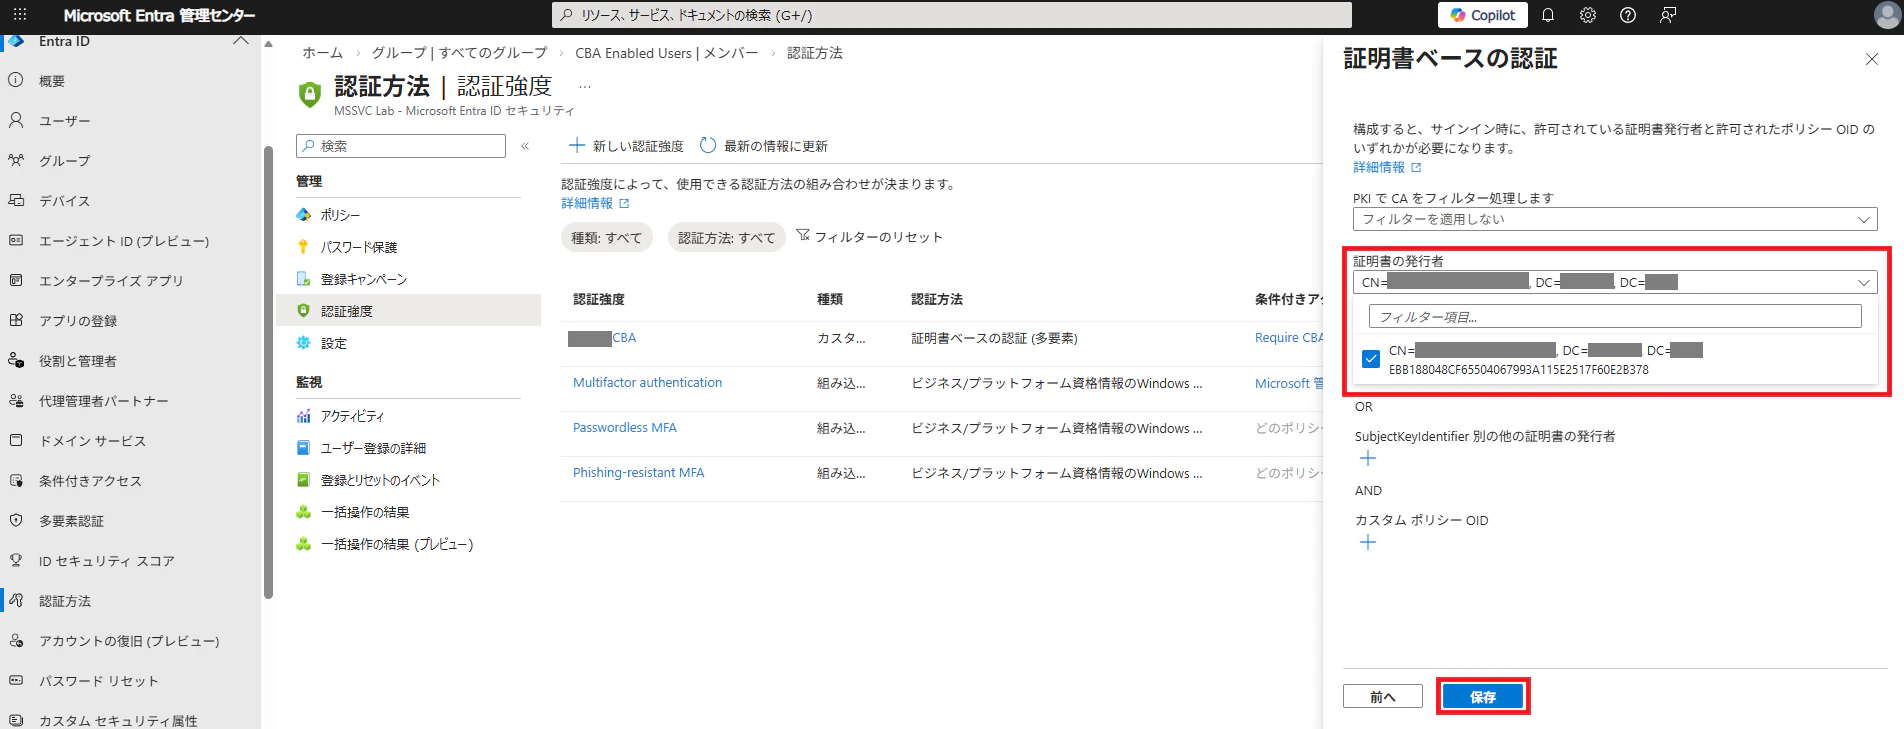Open the Multifactor authentication strength row
Screen dimensions: 1904x729
pos(647,382)
